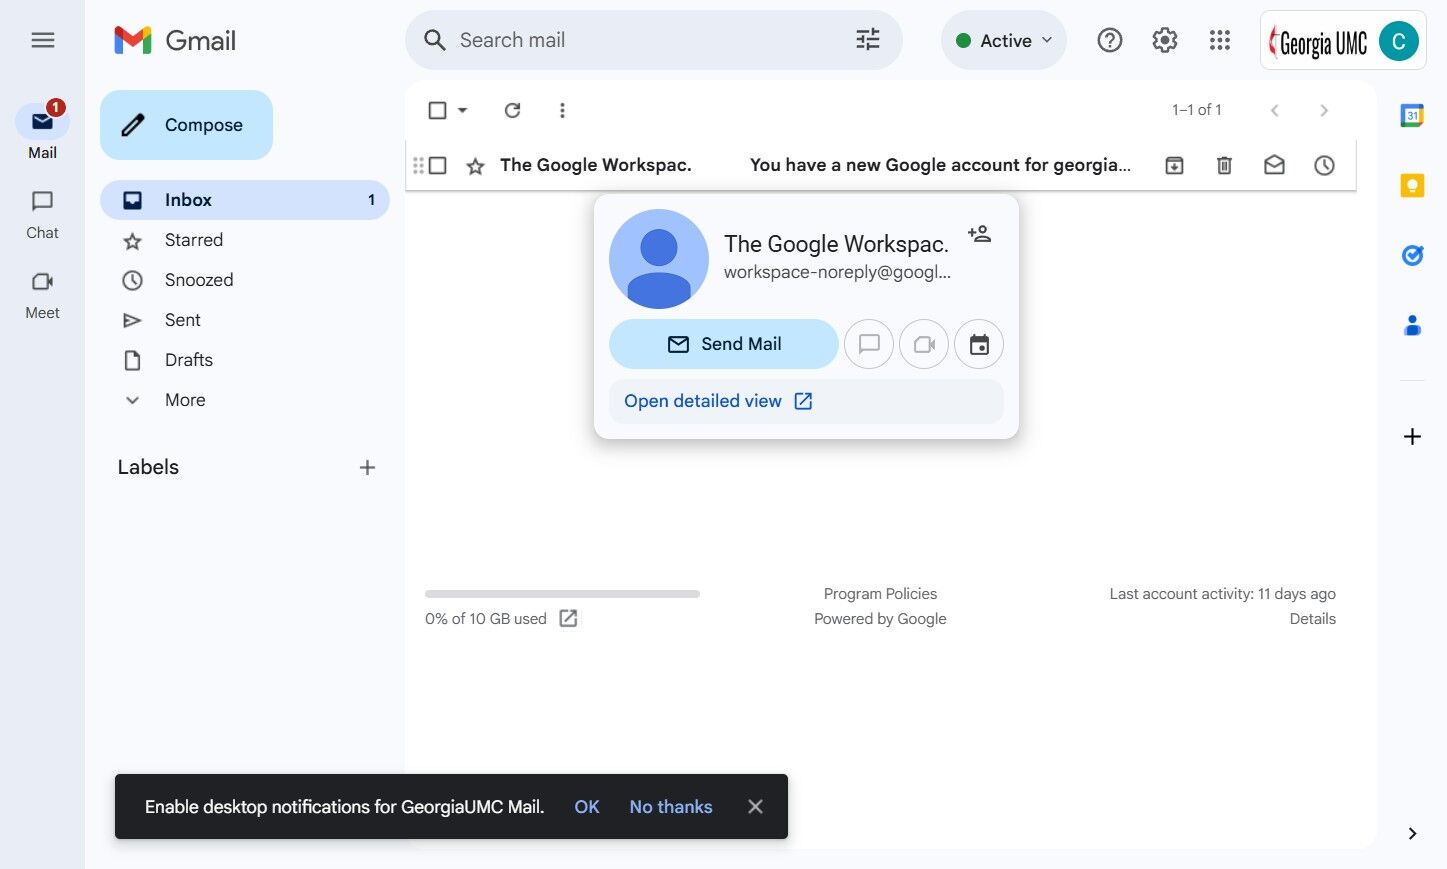
Task: Open Google Keep side panel
Action: [x=1412, y=185]
